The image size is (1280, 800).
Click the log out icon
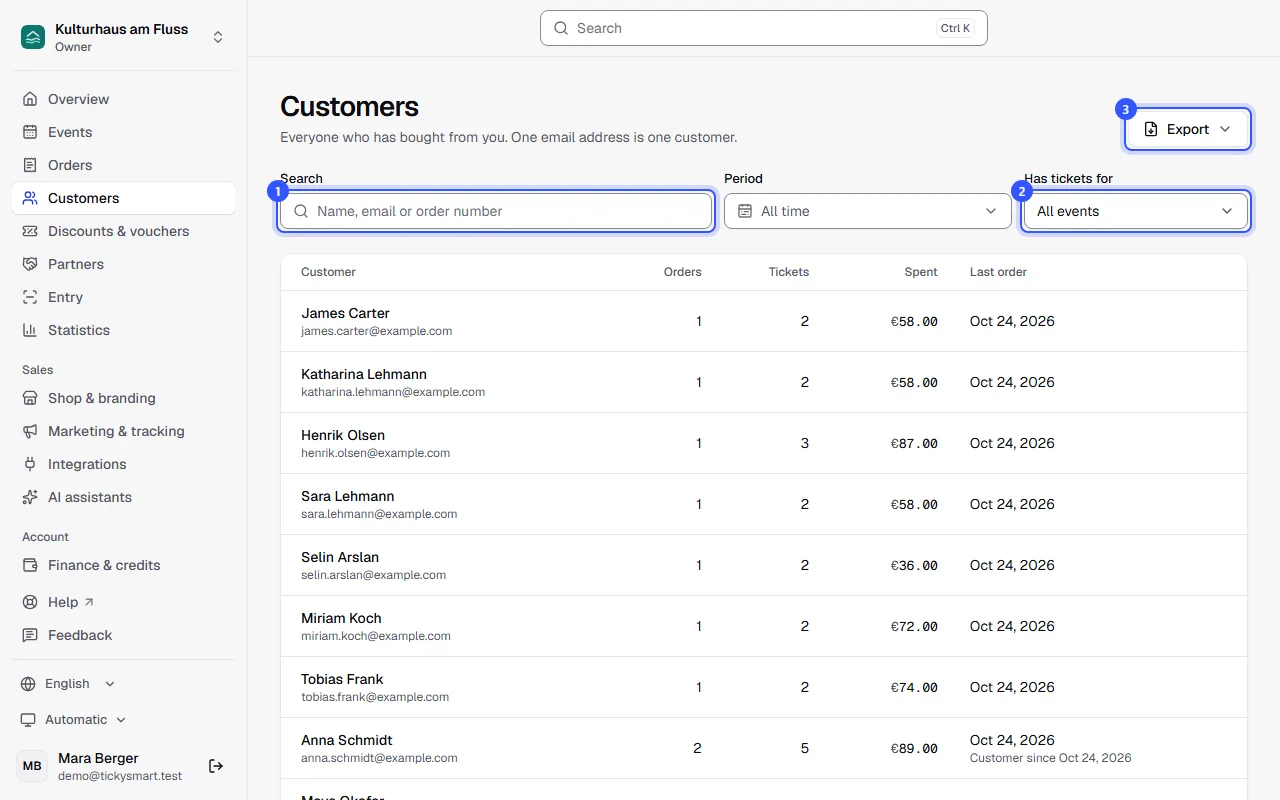(216, 766)
